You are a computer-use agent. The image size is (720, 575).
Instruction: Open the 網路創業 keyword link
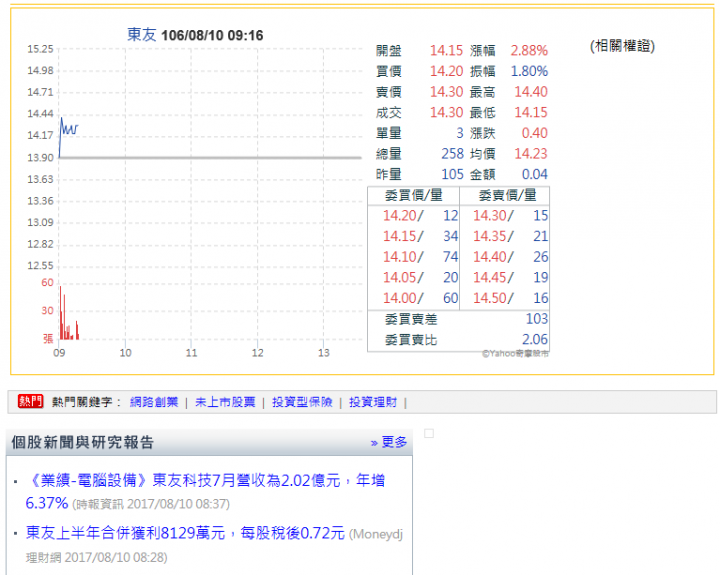(154, 402)
